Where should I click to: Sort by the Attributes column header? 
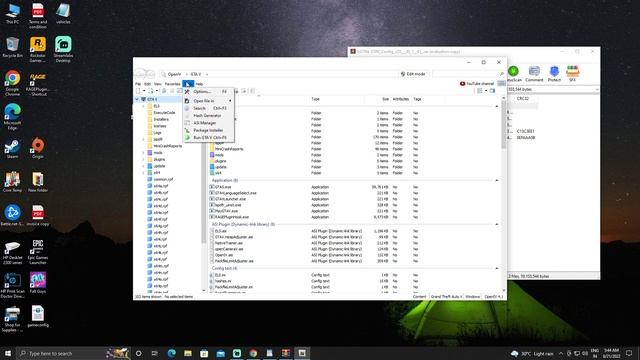401,99
